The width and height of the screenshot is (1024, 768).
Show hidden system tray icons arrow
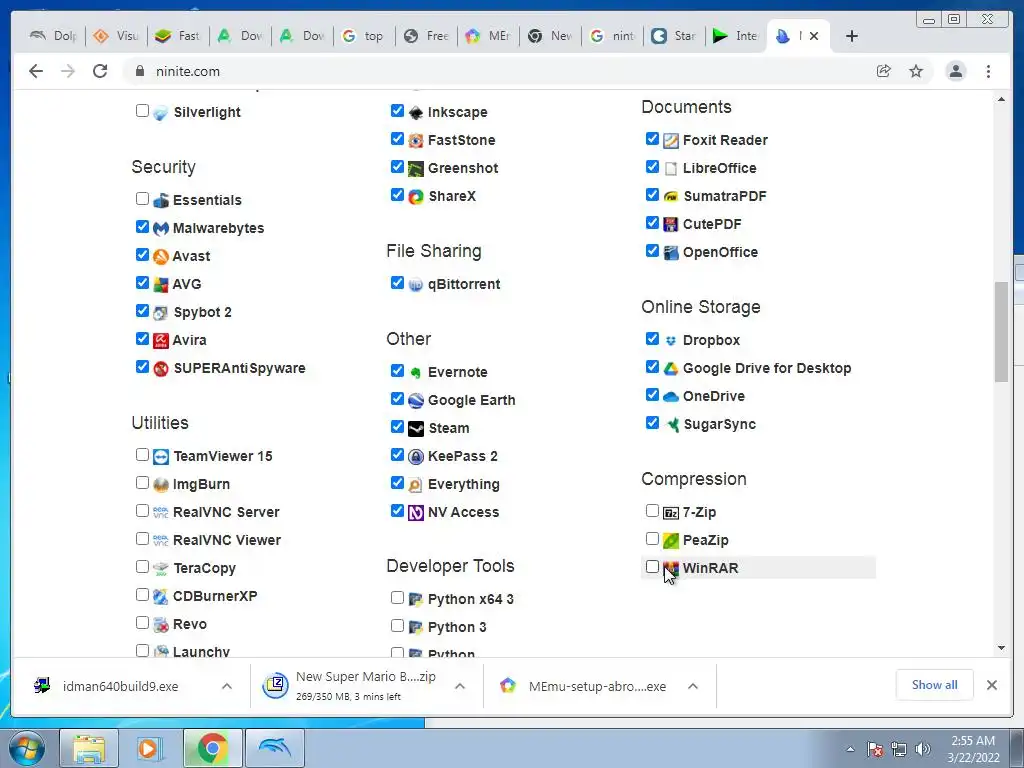(x=850, y=749)
